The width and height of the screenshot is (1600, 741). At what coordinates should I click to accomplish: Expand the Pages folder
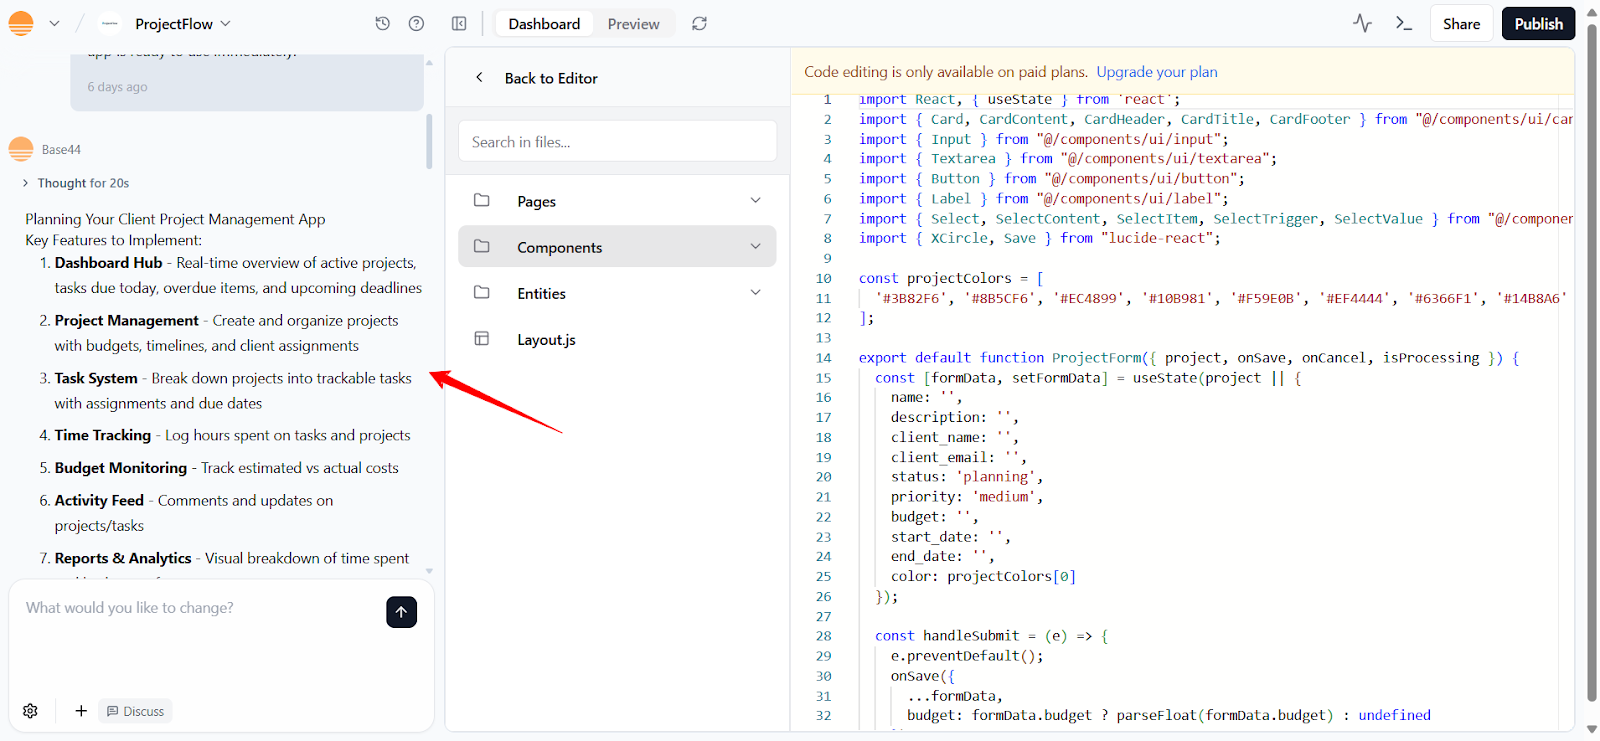pos(617,201)
